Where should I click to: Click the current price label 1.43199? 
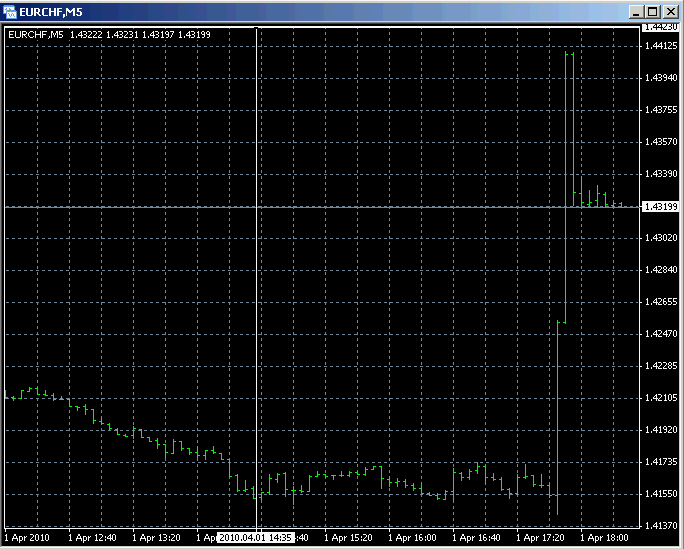(x=660, y=207)
